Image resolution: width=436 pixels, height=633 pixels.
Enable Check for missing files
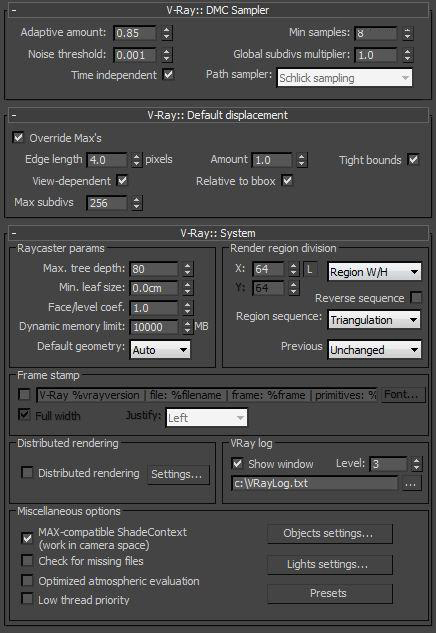(x=27, y=561)
